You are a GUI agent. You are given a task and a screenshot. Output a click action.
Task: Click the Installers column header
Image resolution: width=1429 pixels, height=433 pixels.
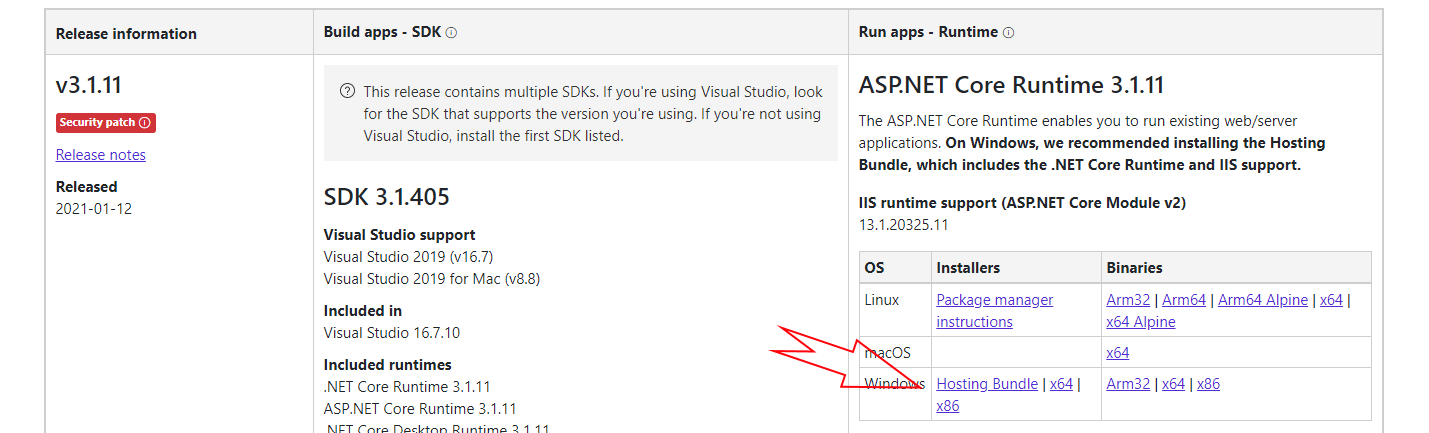click(x=968, y=268)
